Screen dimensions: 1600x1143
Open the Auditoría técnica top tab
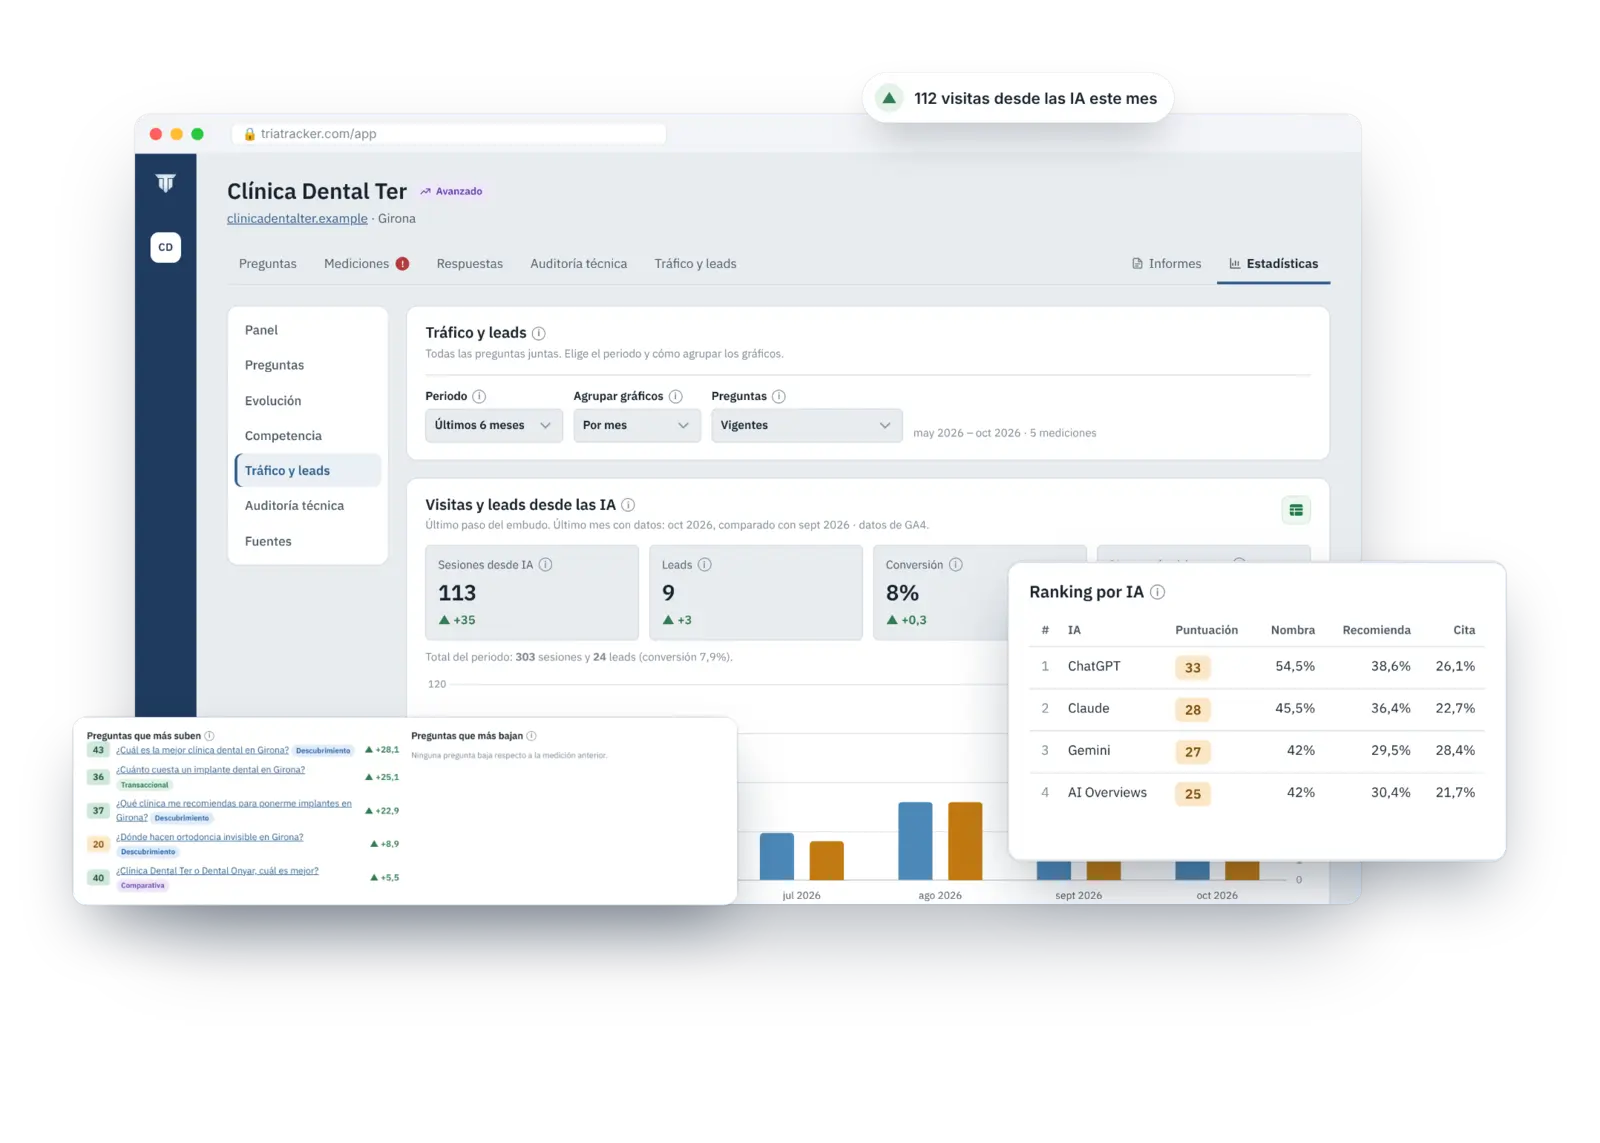pos(579,264)
